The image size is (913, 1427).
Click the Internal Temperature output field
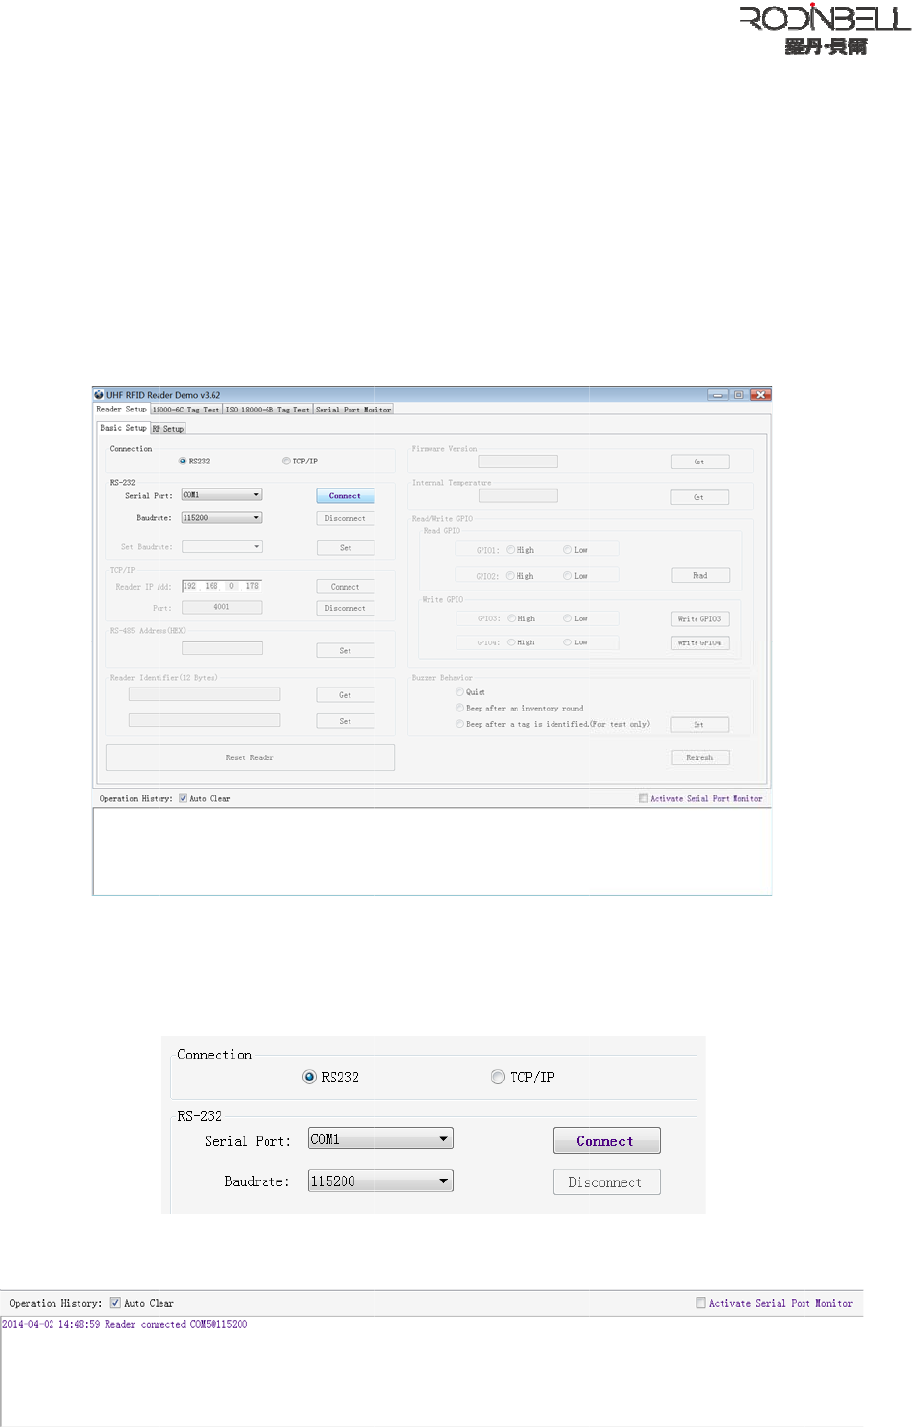coord(518,496)
